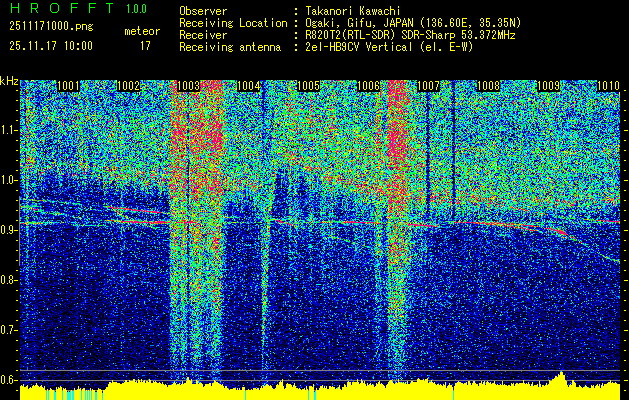The height and width of the screenshot is (400, 629).
Task: Click the meteor label
Action: (142, 31)
